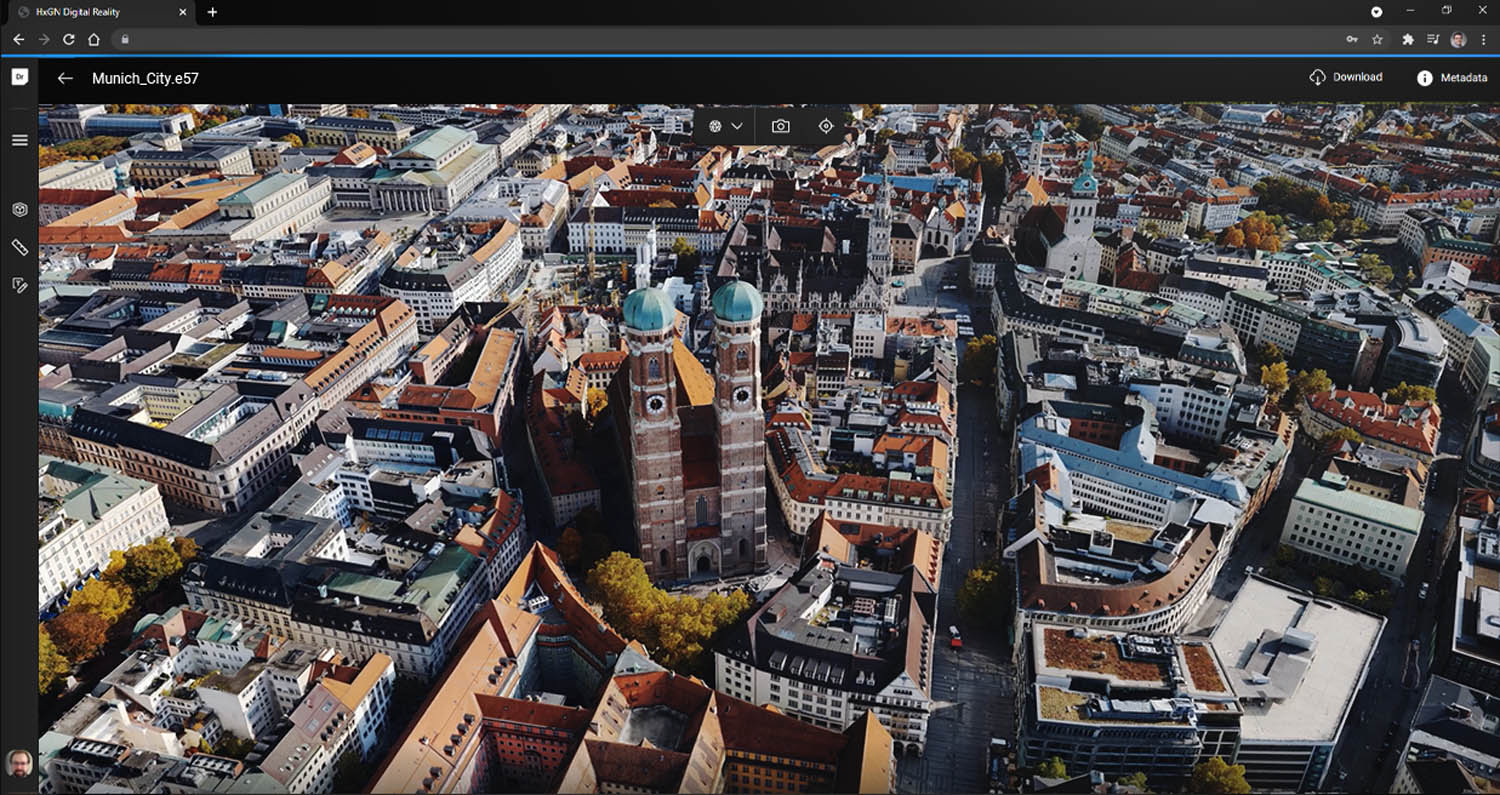This screenshot has height=795, width=1500.
Task: Open the browser extensions puzzle icon
Action: [1408, 39]
